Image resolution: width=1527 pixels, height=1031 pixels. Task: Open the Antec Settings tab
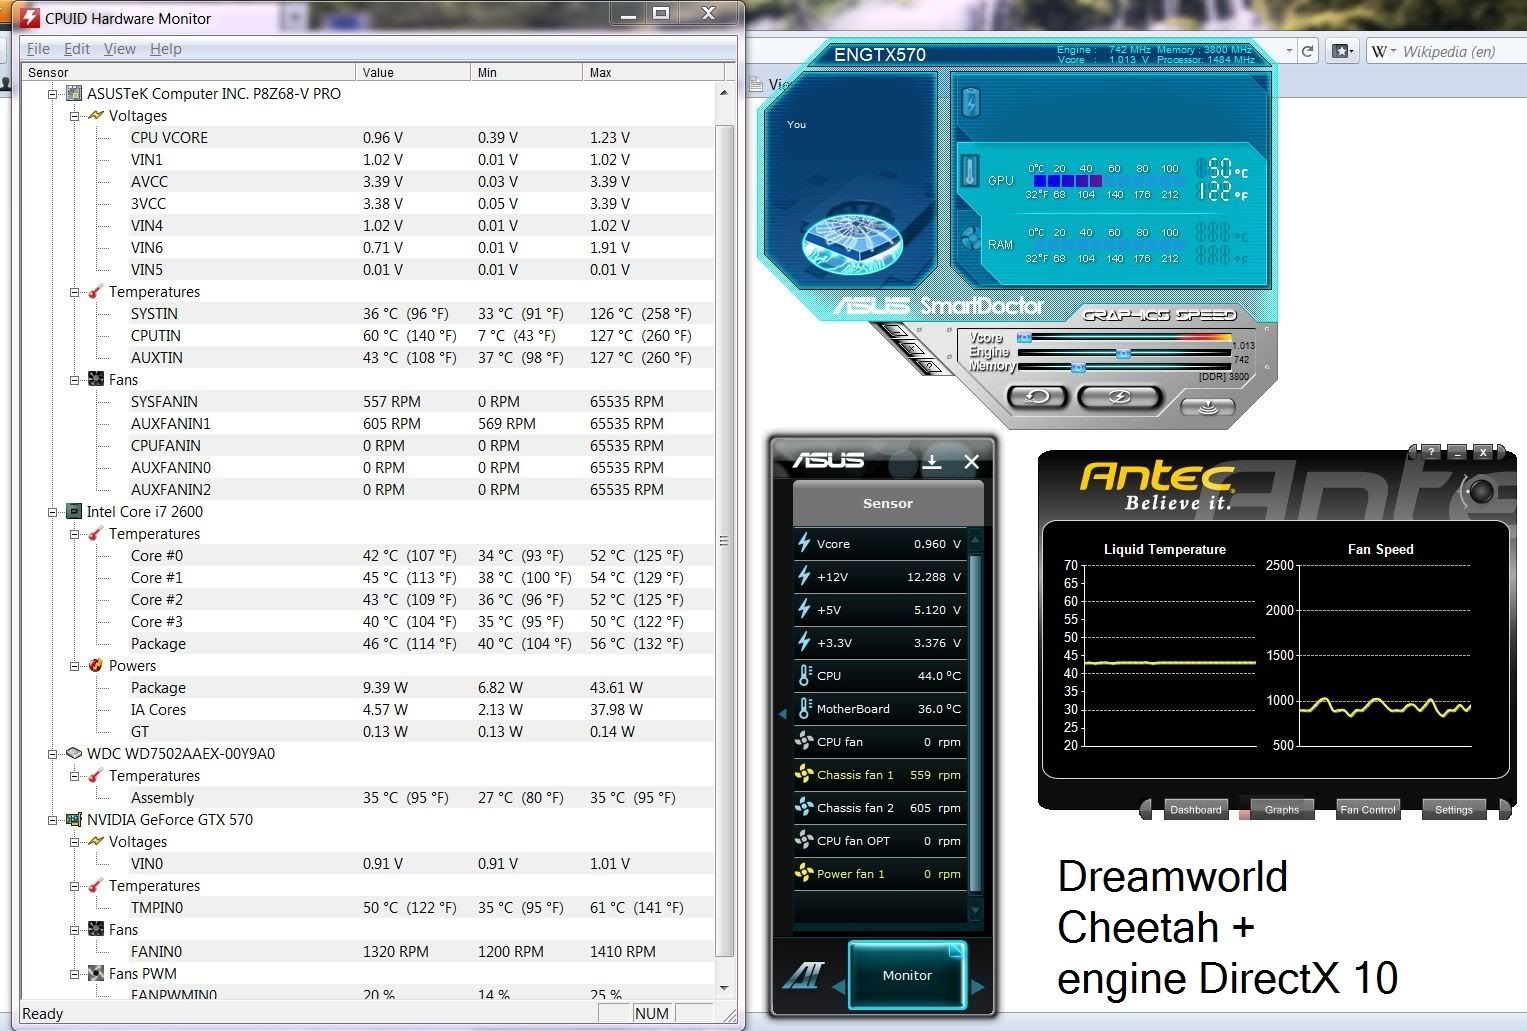[x=1453, y=809]
